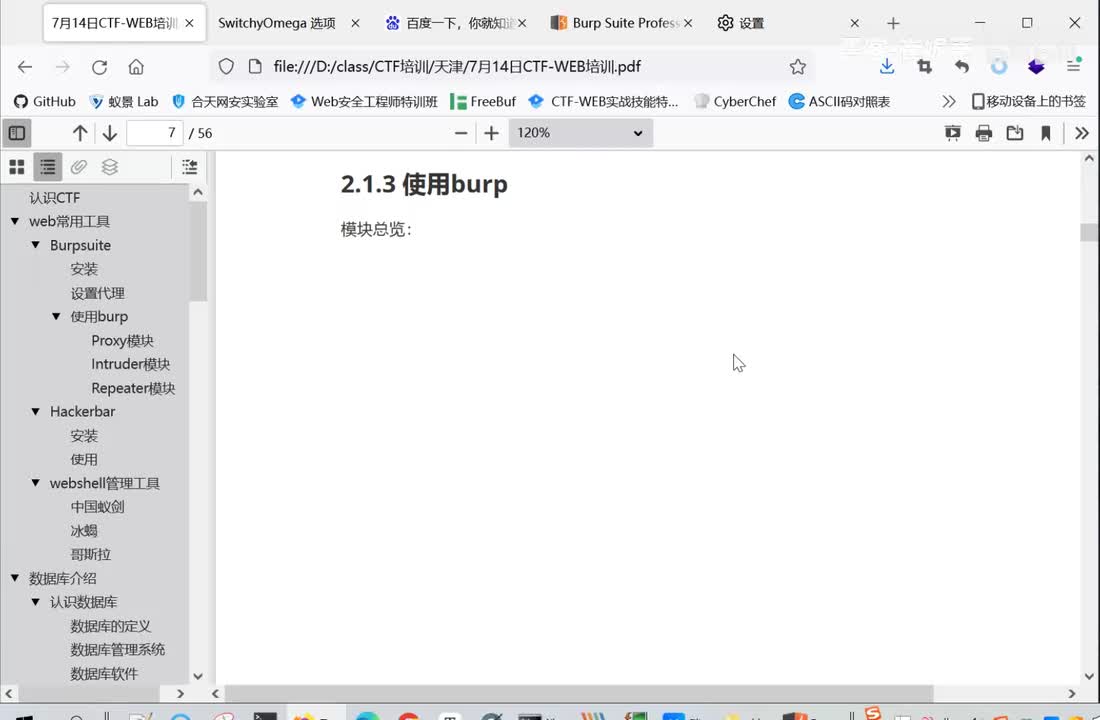Click the undo arrow toolbar icon
1100x720 pixels.
point(961,67)
